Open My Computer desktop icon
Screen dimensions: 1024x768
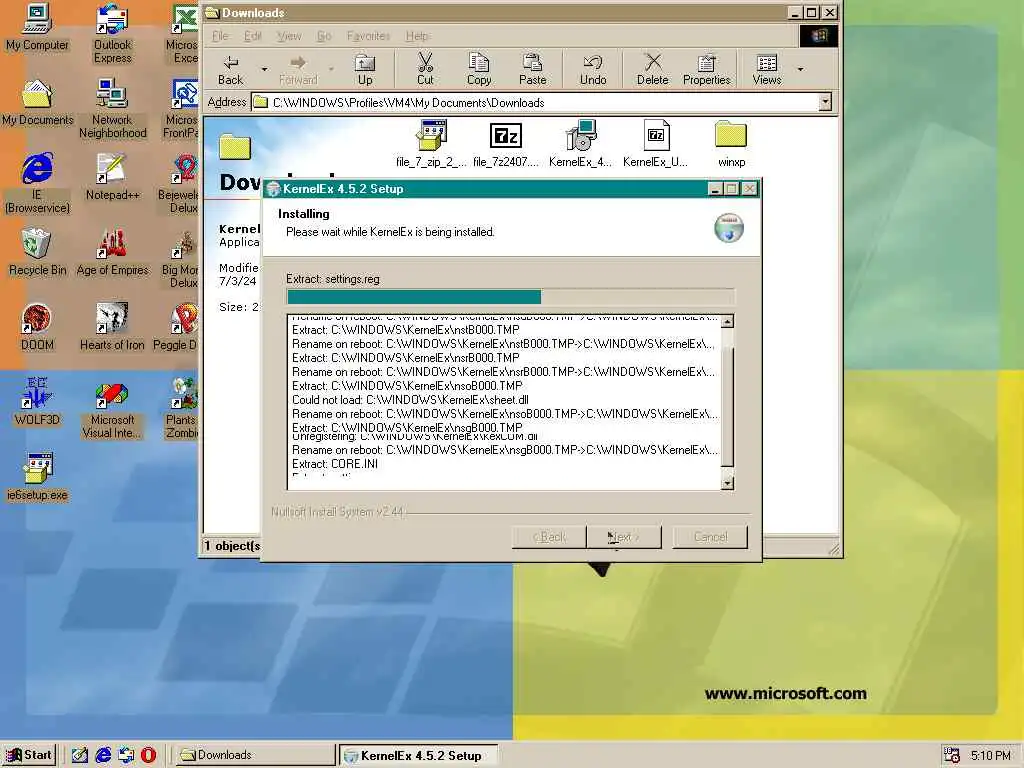point(37,27)
